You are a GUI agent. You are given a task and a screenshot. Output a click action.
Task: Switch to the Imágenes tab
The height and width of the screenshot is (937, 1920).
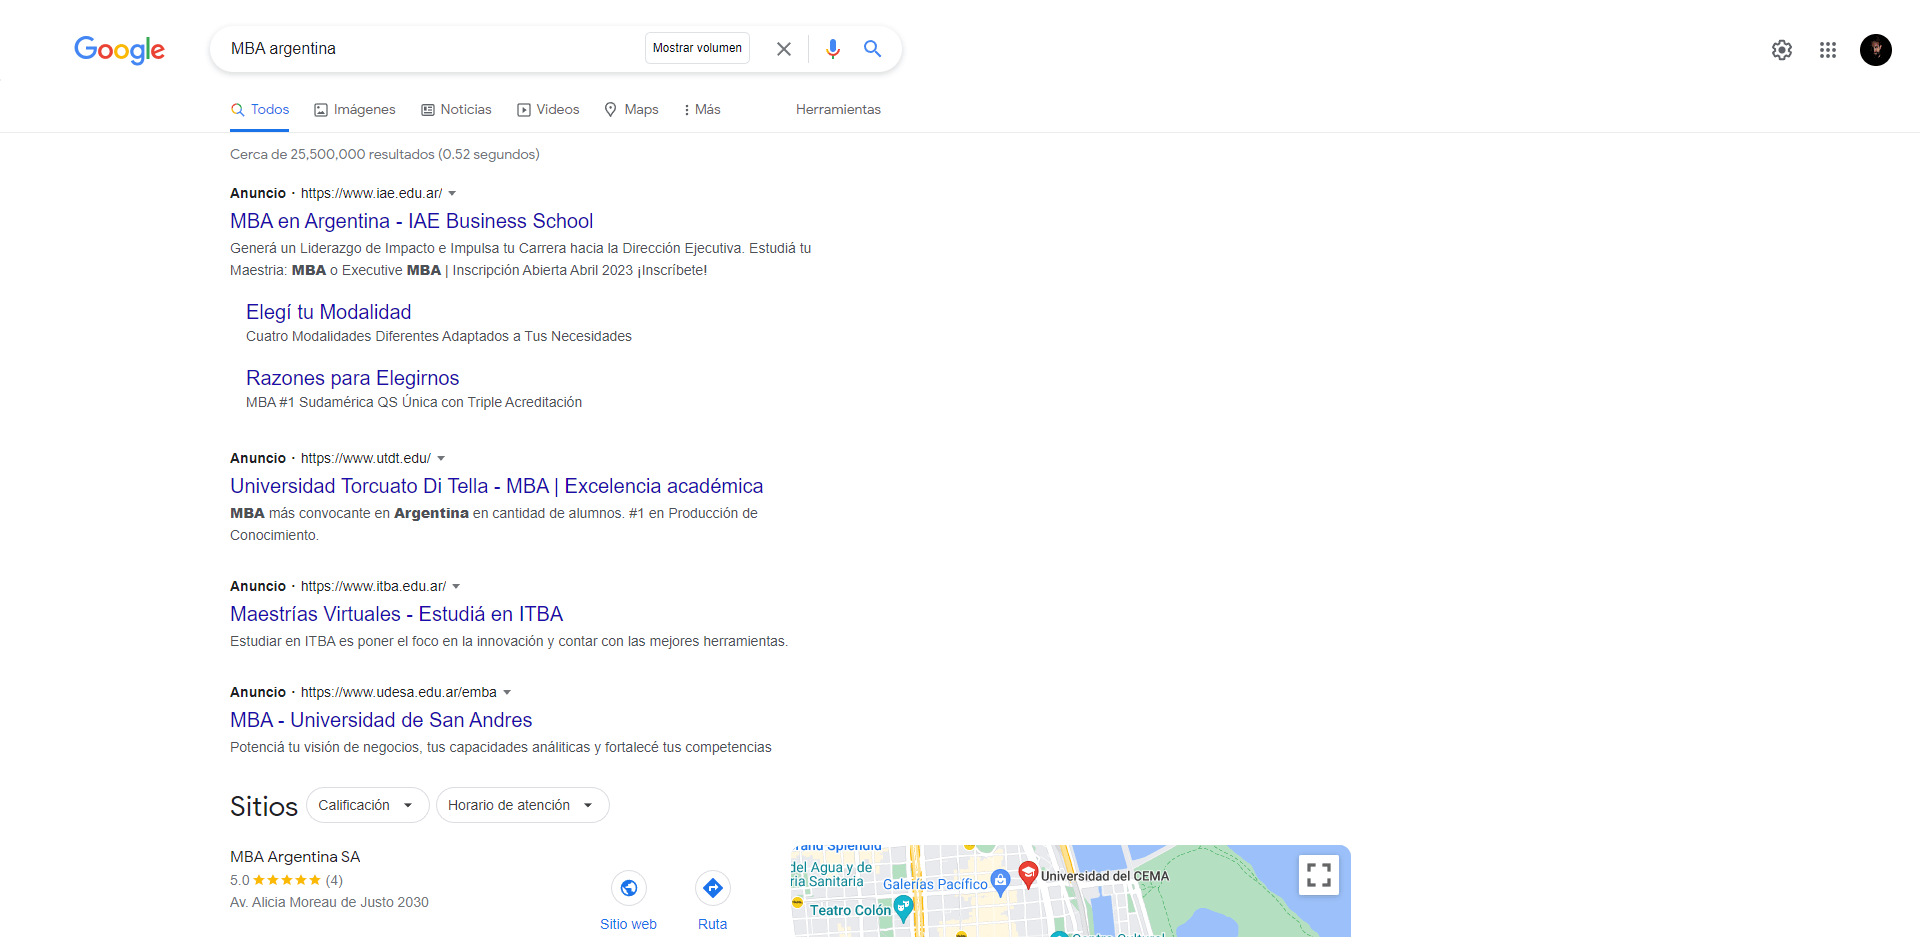[355, 110]
